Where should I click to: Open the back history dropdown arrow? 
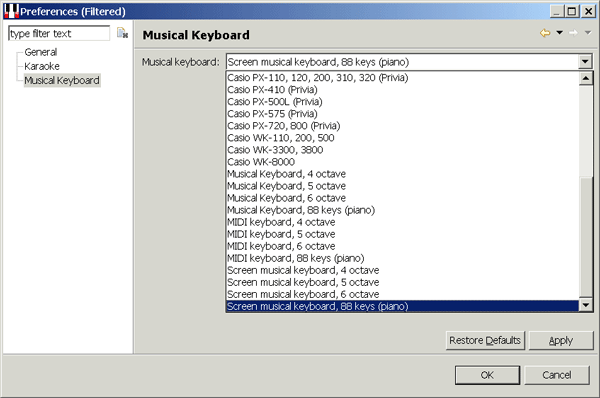pyautogui.click(x=559, y=33)
